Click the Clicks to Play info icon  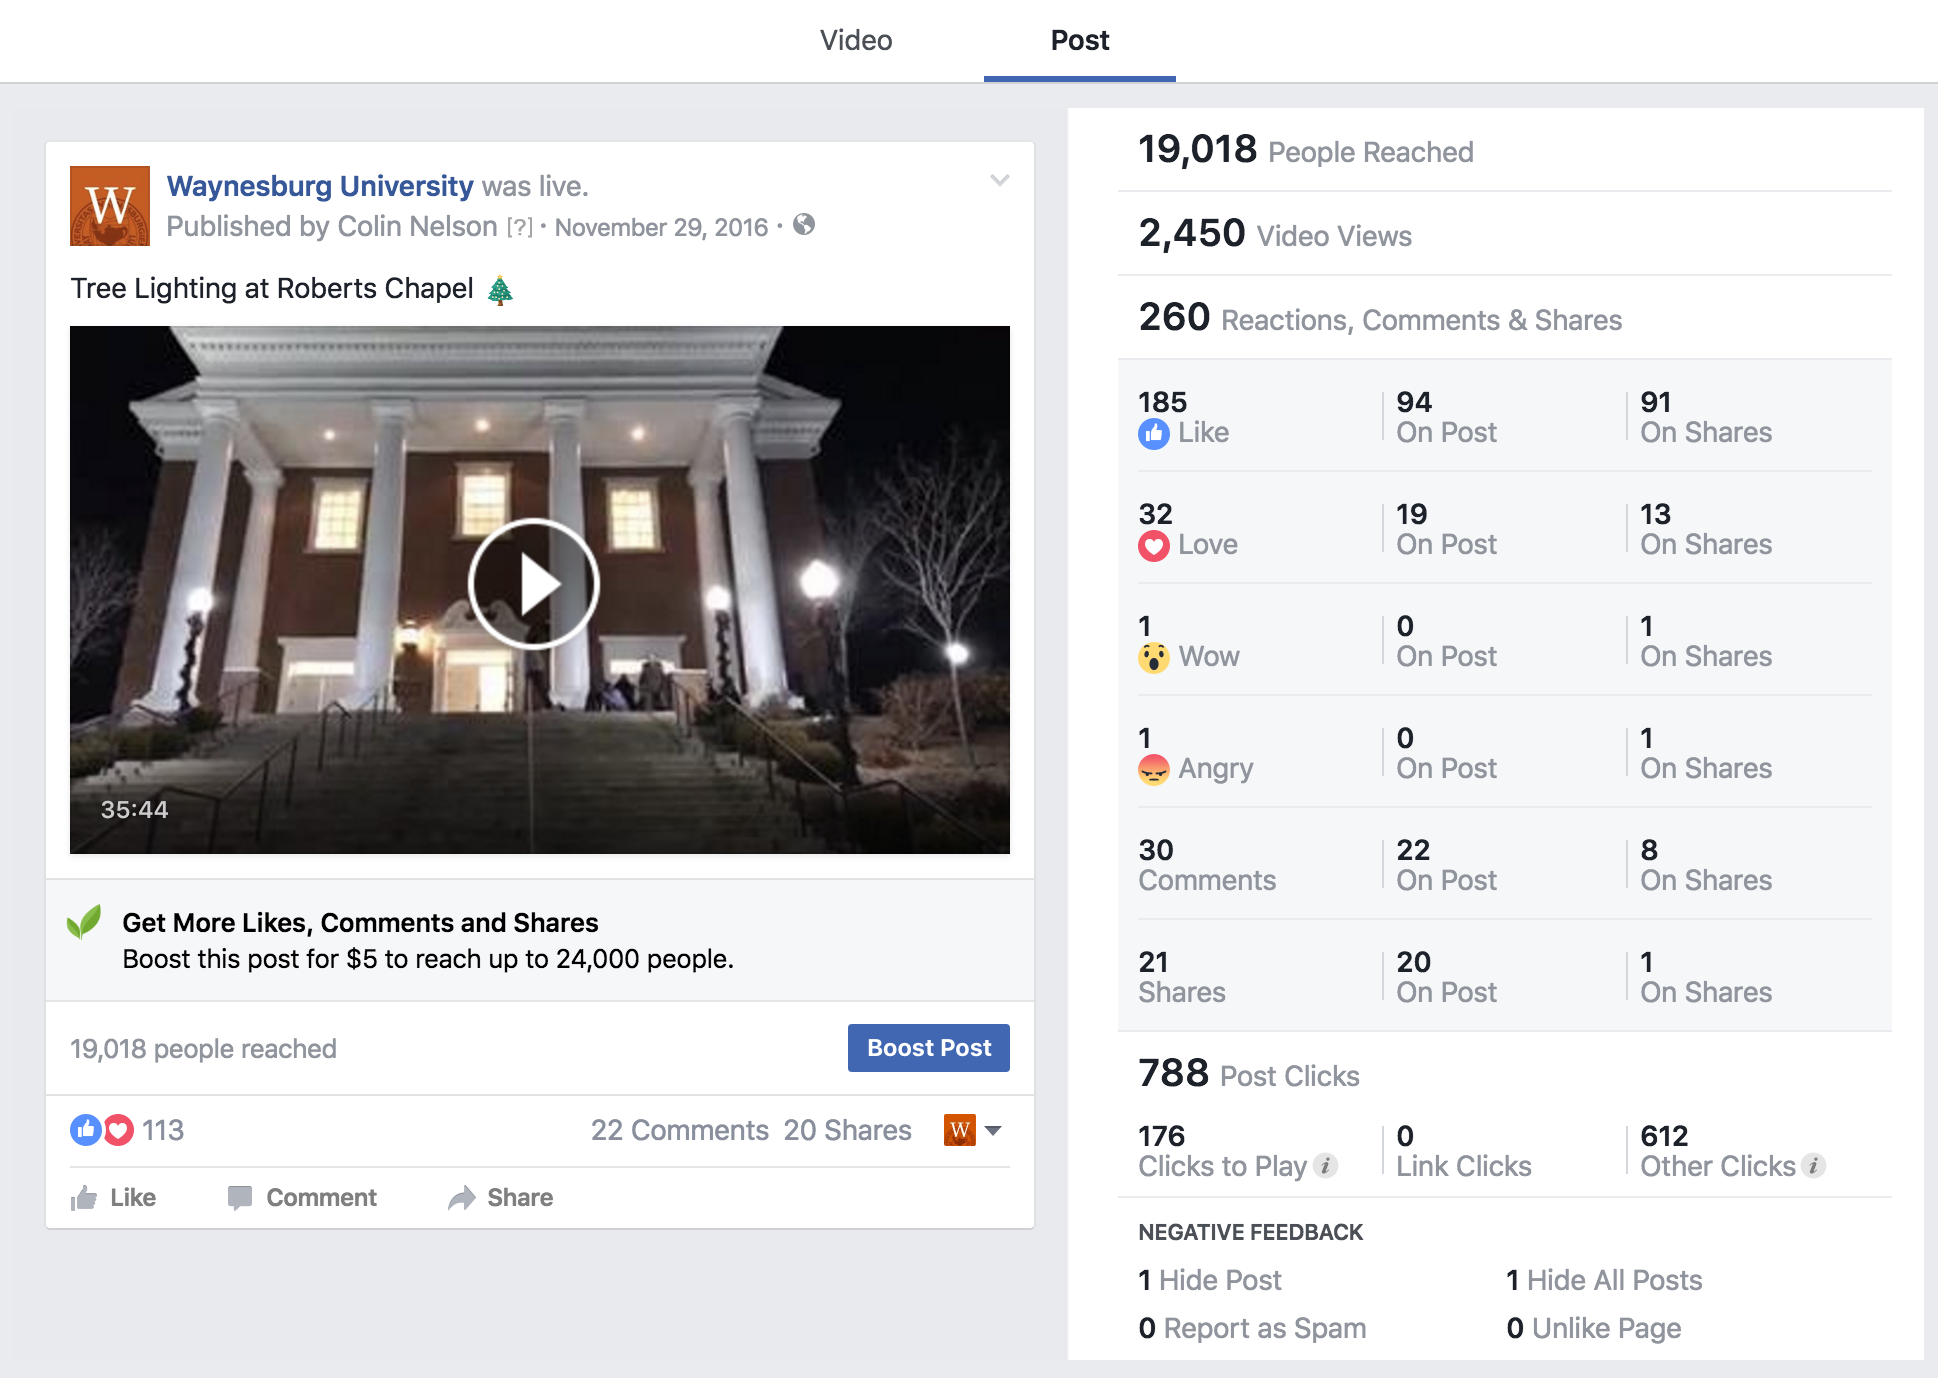1325,1166
